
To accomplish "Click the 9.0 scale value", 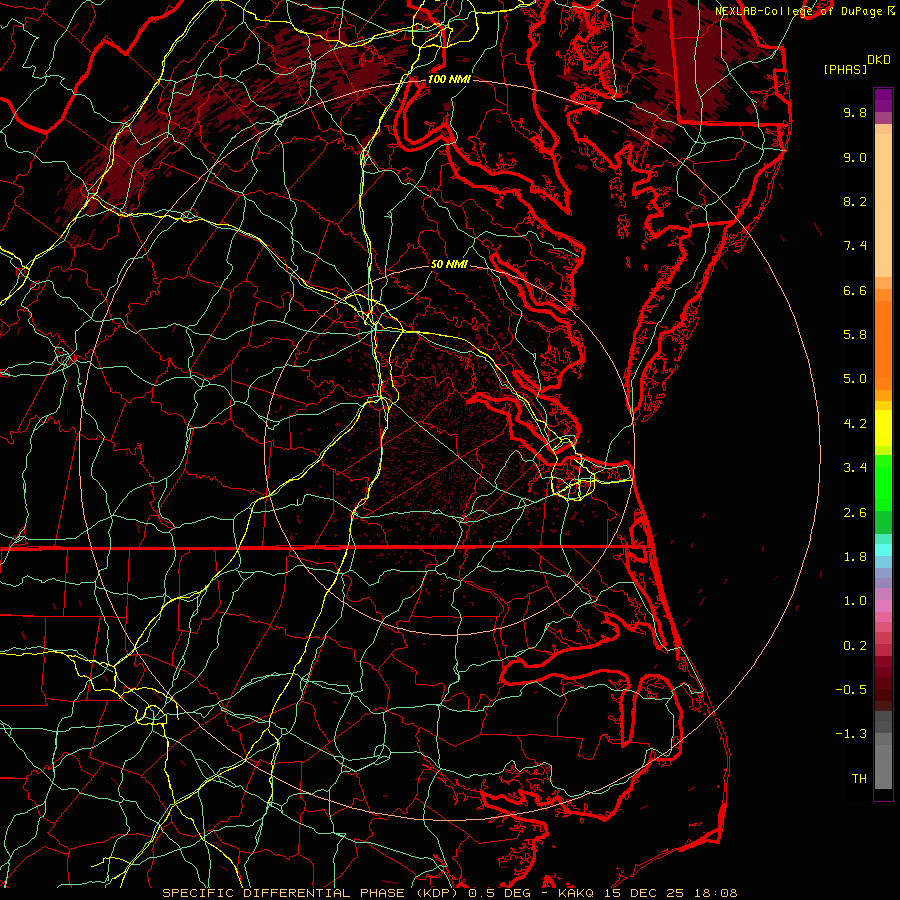I will click(855, 157).
